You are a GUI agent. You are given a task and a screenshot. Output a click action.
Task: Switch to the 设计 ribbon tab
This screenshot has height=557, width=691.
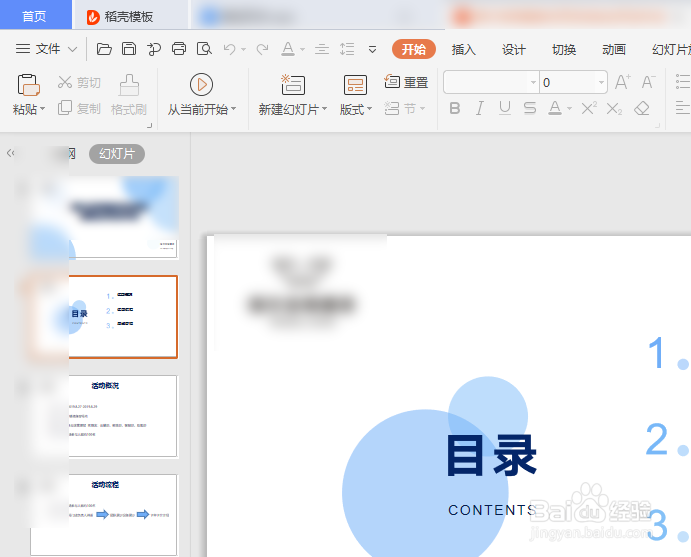[x=514, y=49]
